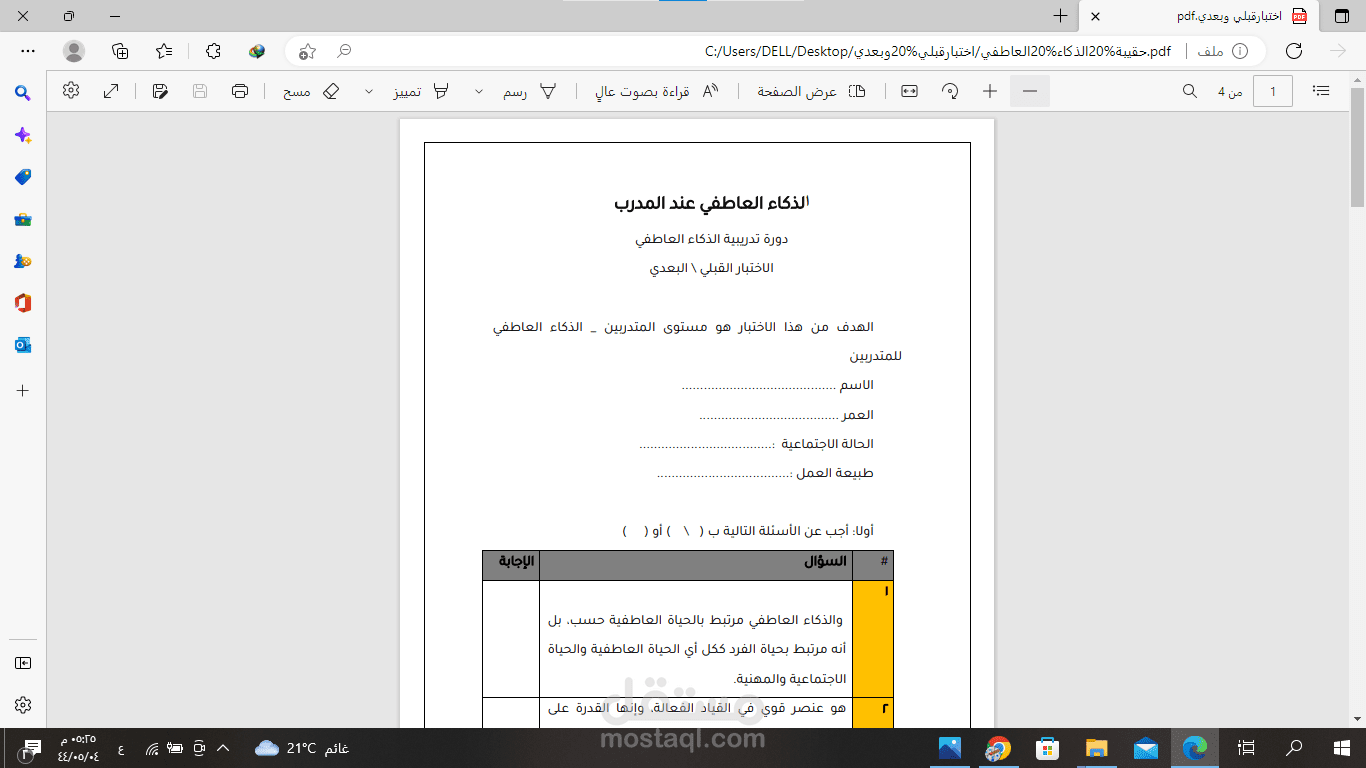
Task: Add a sidebar app with plus
Action: [x=23, y=390]
